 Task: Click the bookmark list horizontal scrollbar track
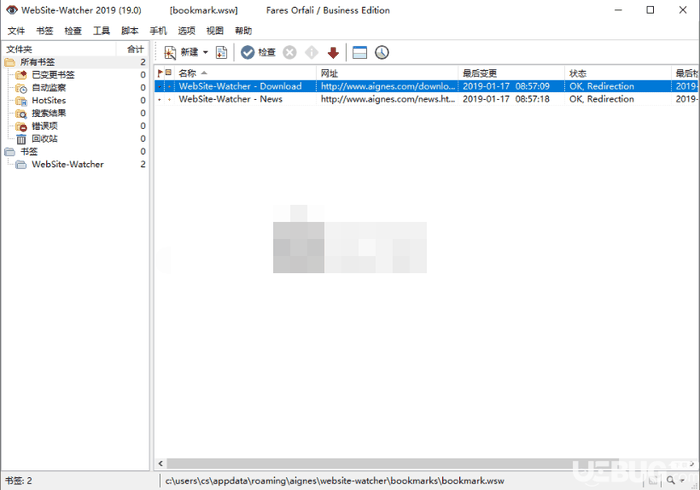click(426, 464)
